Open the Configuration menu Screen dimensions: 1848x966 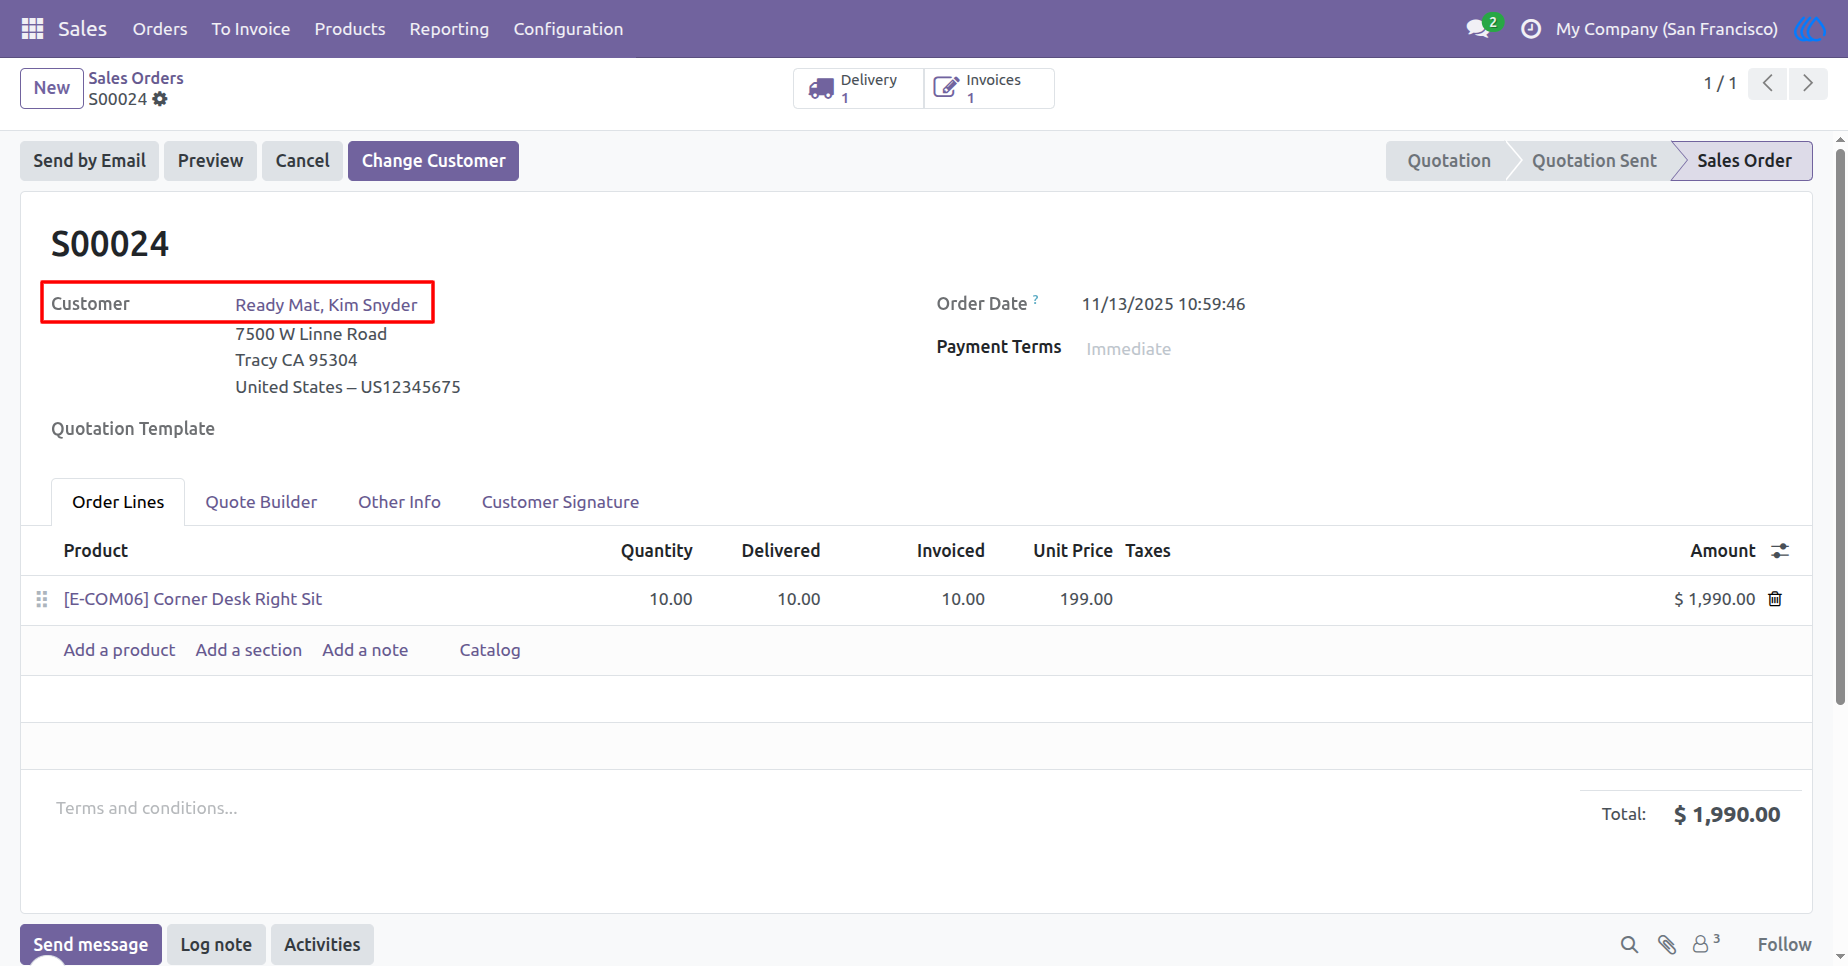[x=568, y=29]
